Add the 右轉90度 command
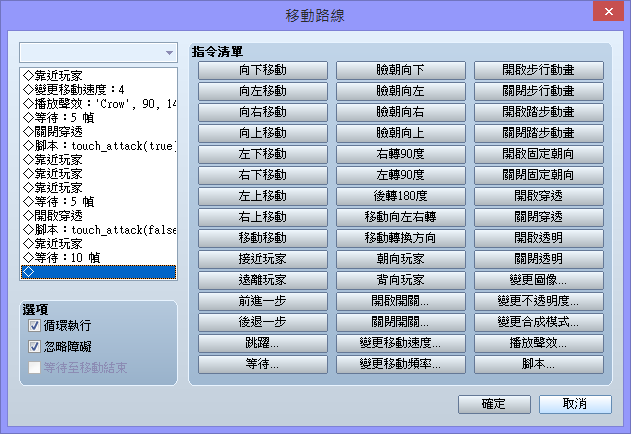Screen dimensions: 631x434 [x=400, y=154]
